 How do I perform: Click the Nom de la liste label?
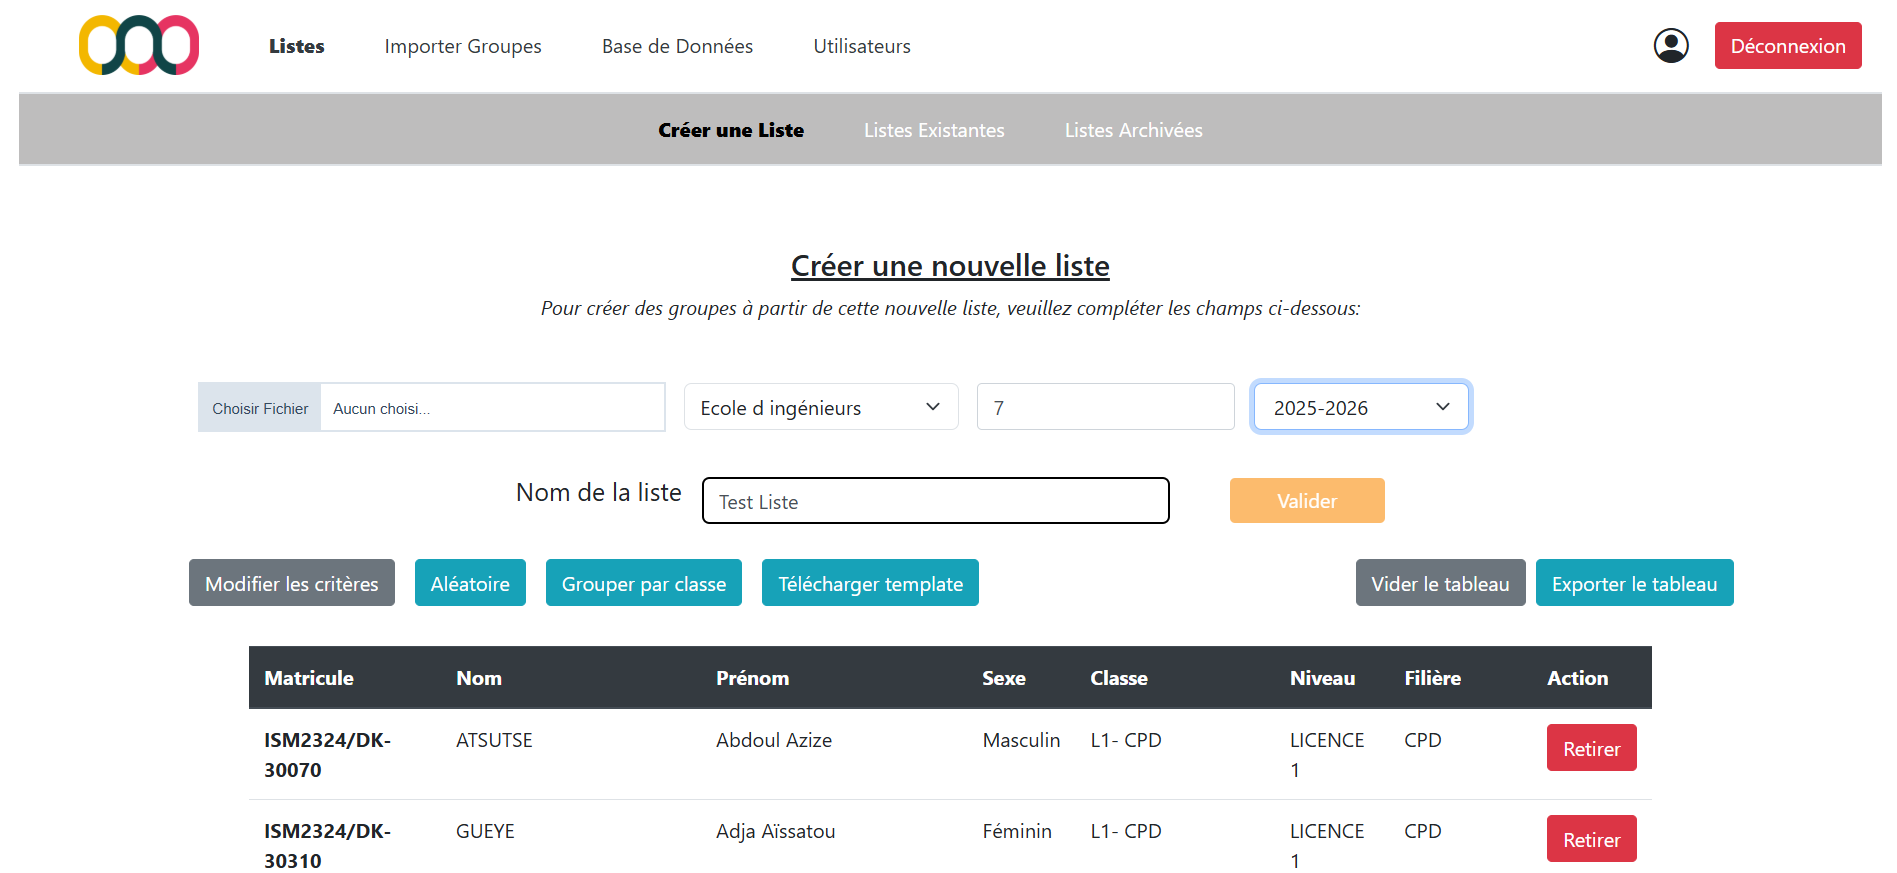pyautogui.click(x=598, y=492)
